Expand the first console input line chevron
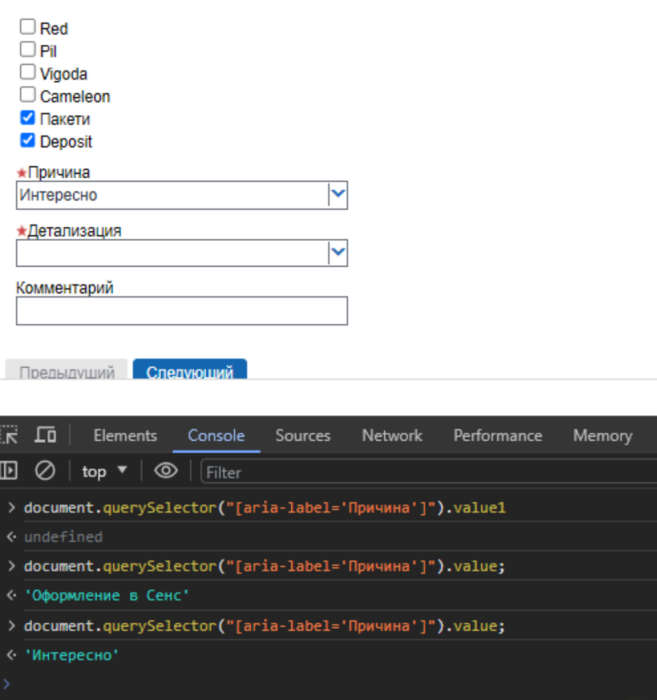 (x=12, y=508)
